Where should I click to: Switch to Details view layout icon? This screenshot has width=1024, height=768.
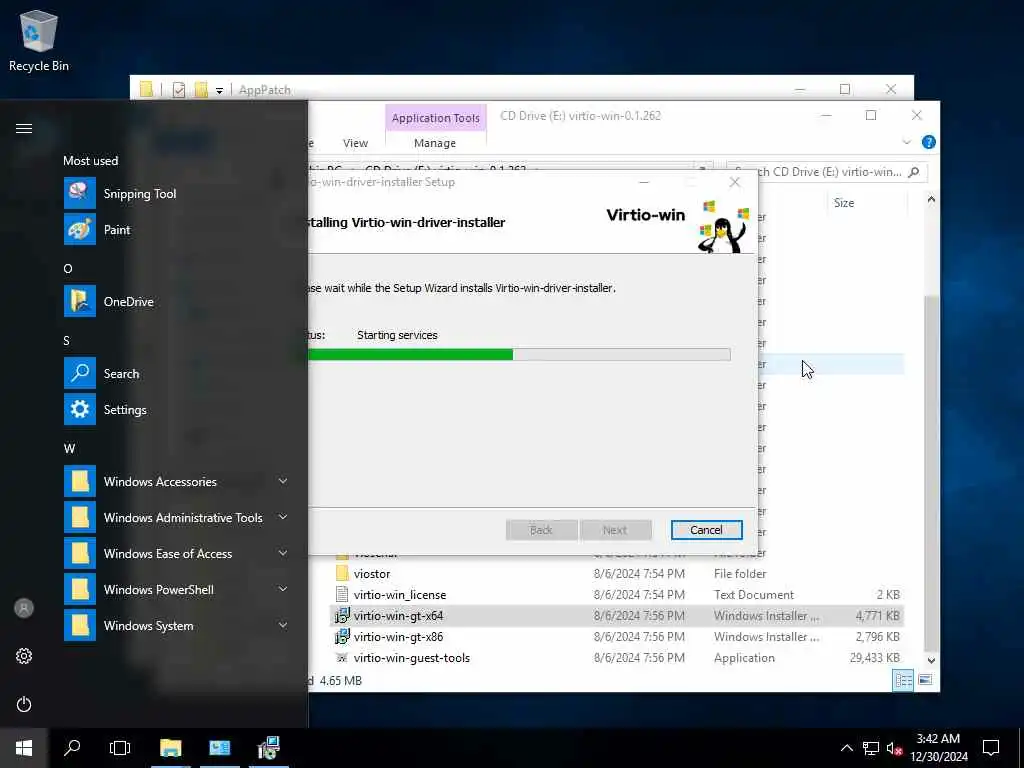(904, 680)
